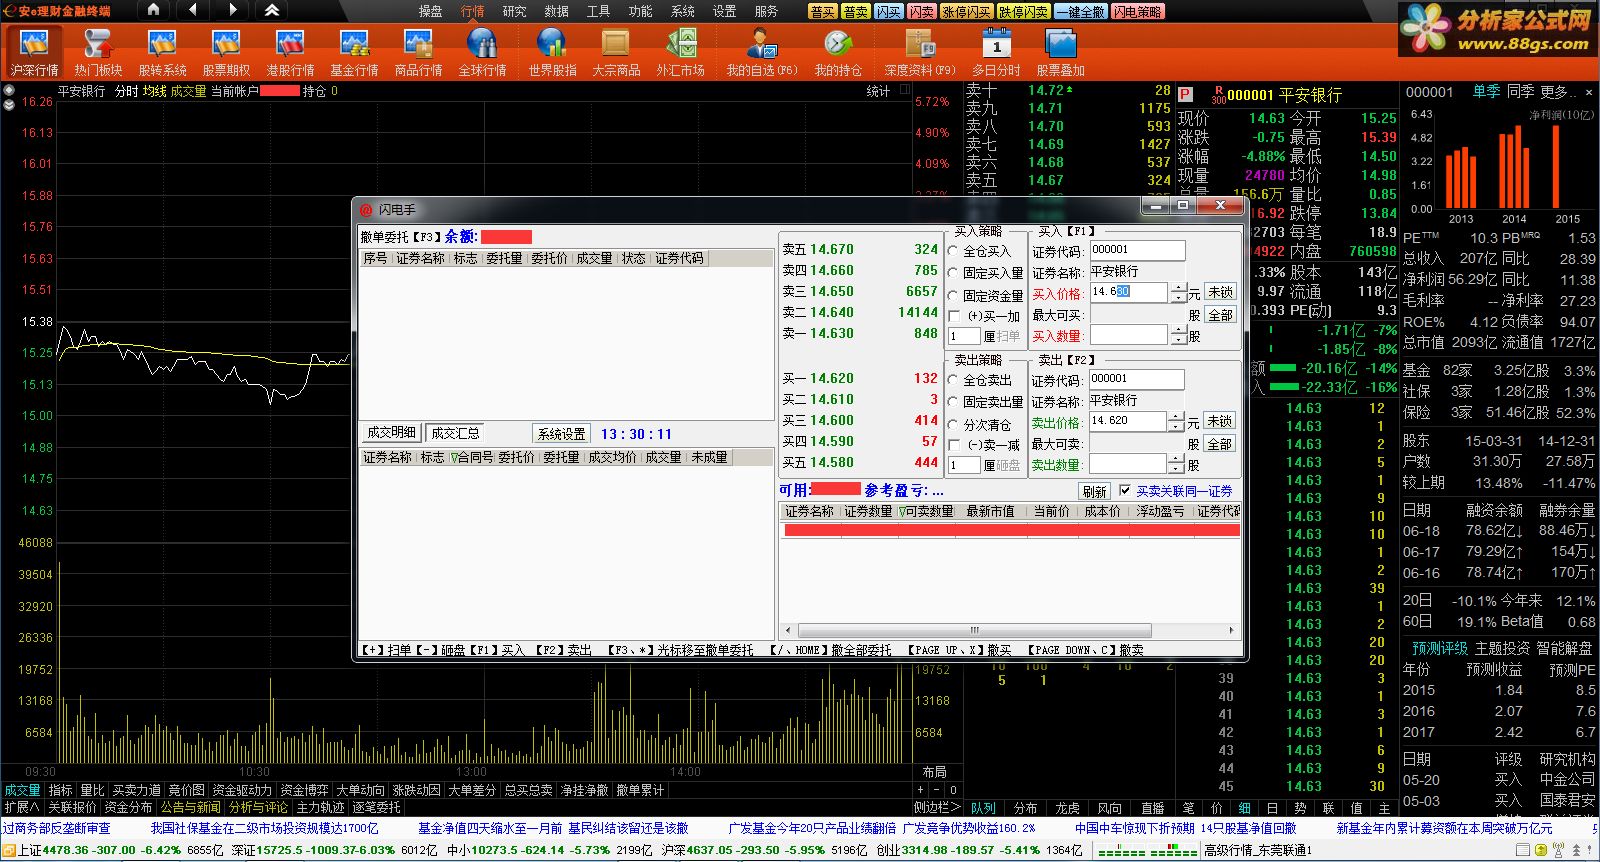
Task: Select 全仓卖出 radio button
Action: pos(953,381)
